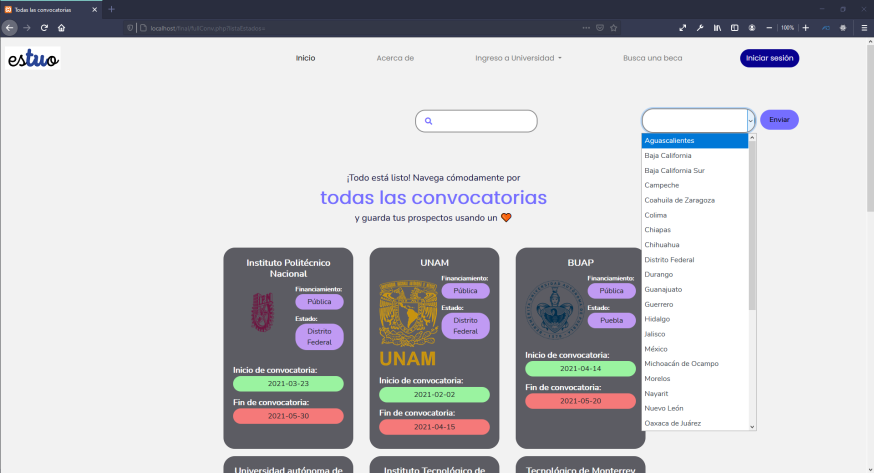Click the BUAP crest image
Image resolution: width=874 pixels, height=473 pixels.
[554, 310]
